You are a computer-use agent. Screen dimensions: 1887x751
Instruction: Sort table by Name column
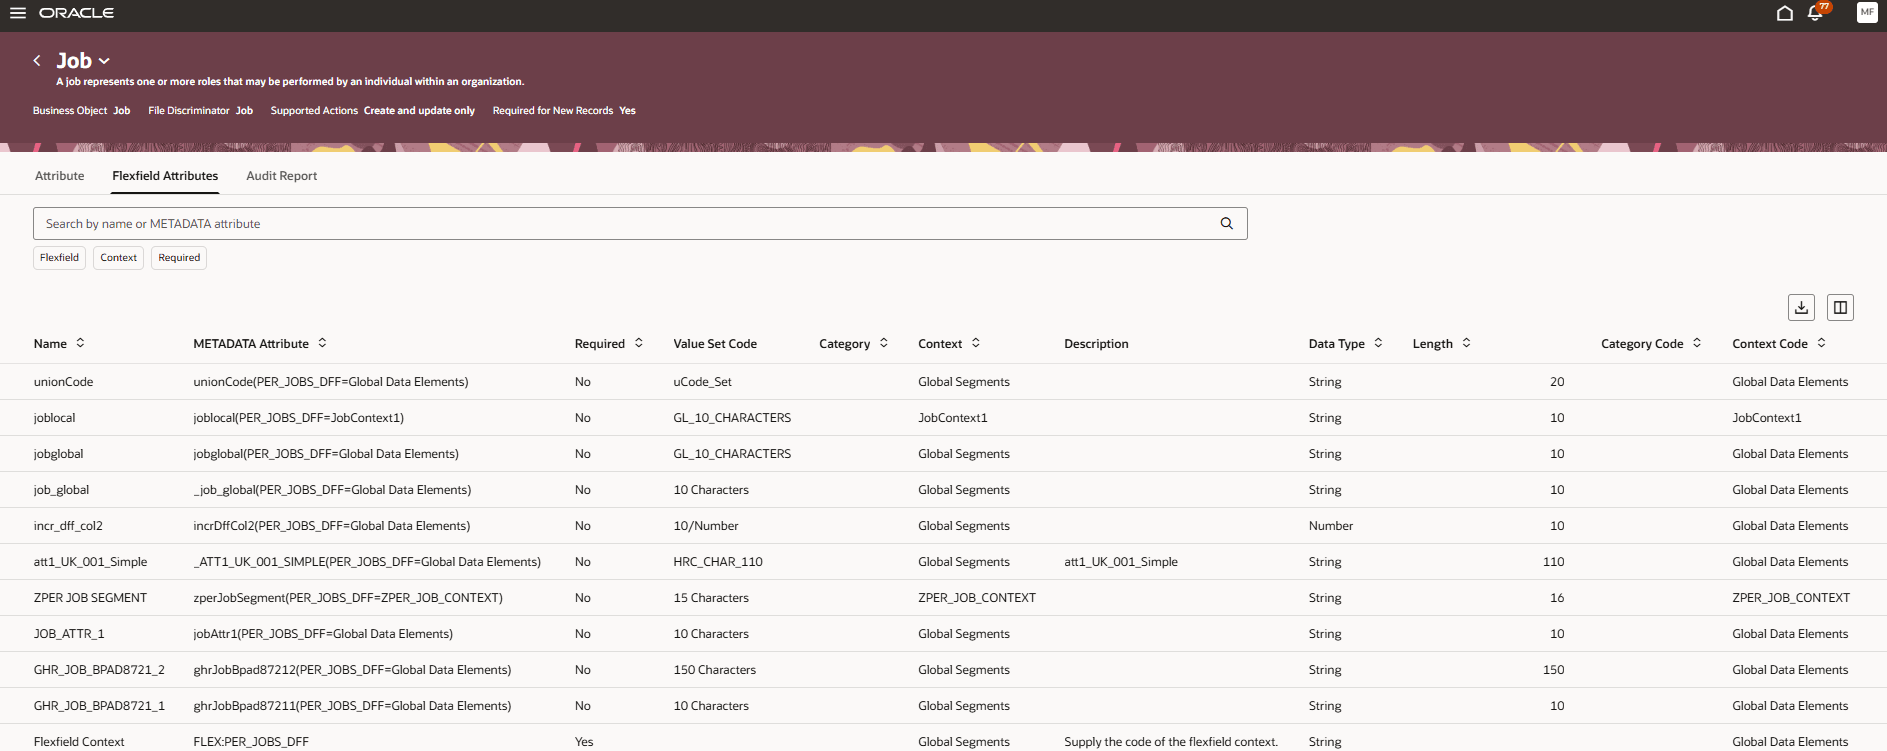pyautogui.click(x=81, y=343)
